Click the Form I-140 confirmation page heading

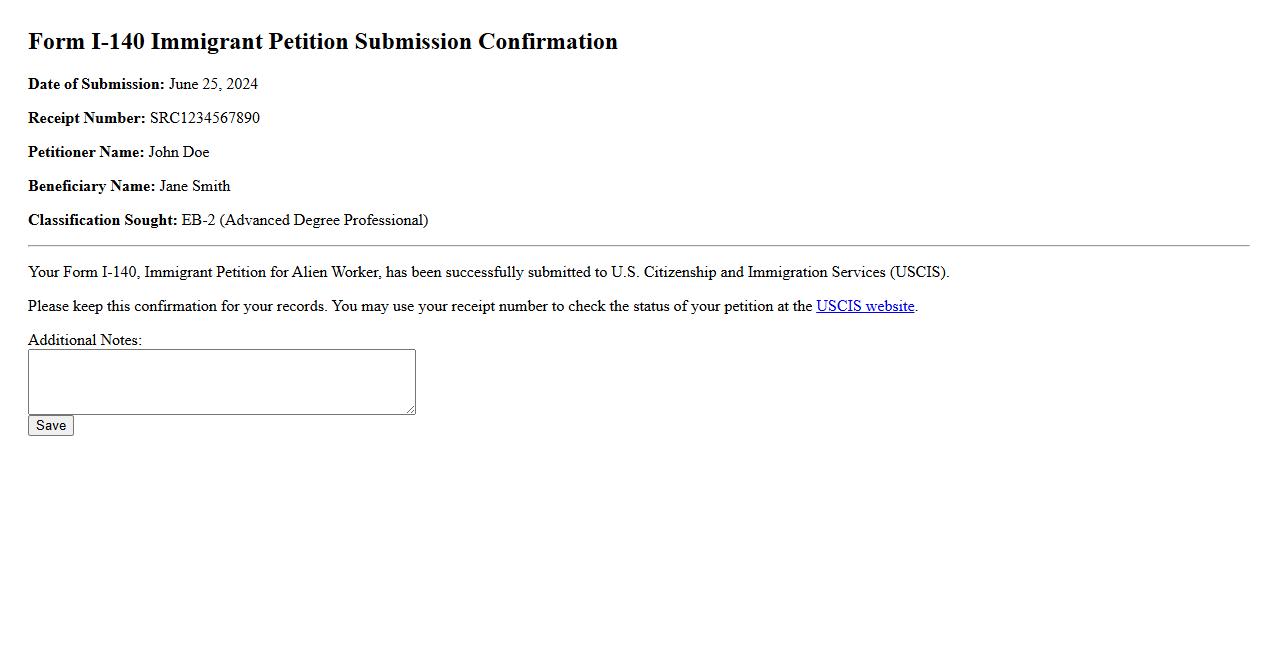click(322, 42)
